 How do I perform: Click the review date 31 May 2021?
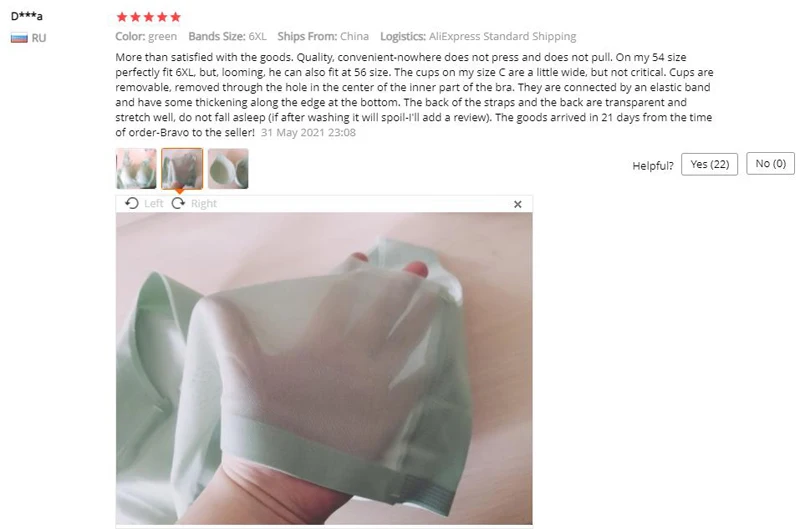308,133
